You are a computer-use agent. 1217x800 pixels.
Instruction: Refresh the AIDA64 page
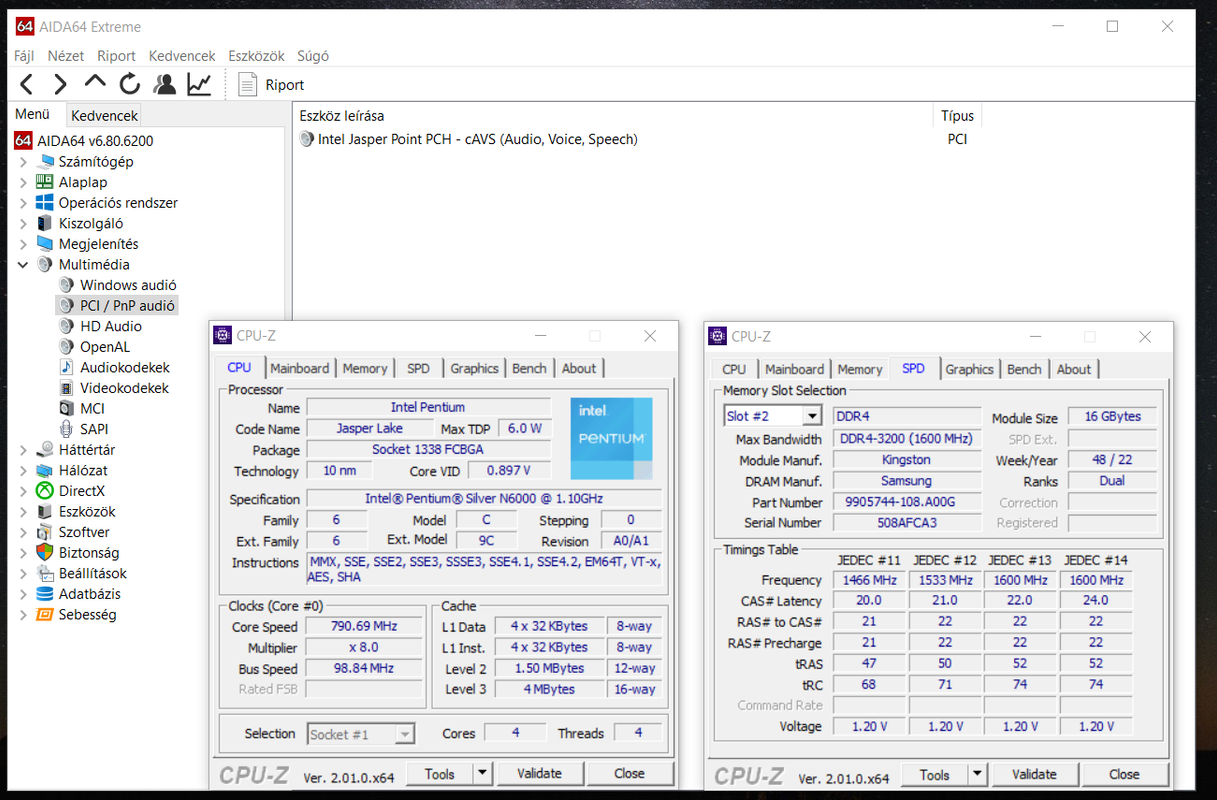[x=129, y=85]
